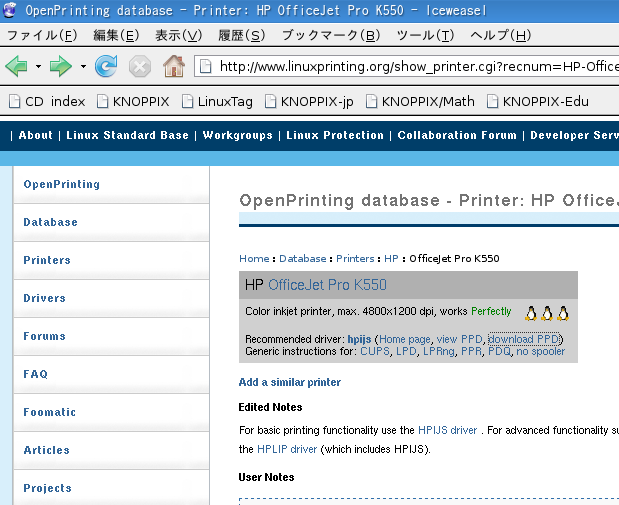Click the Edited Notes heading

pyautogui.click(x=270, y=407)
